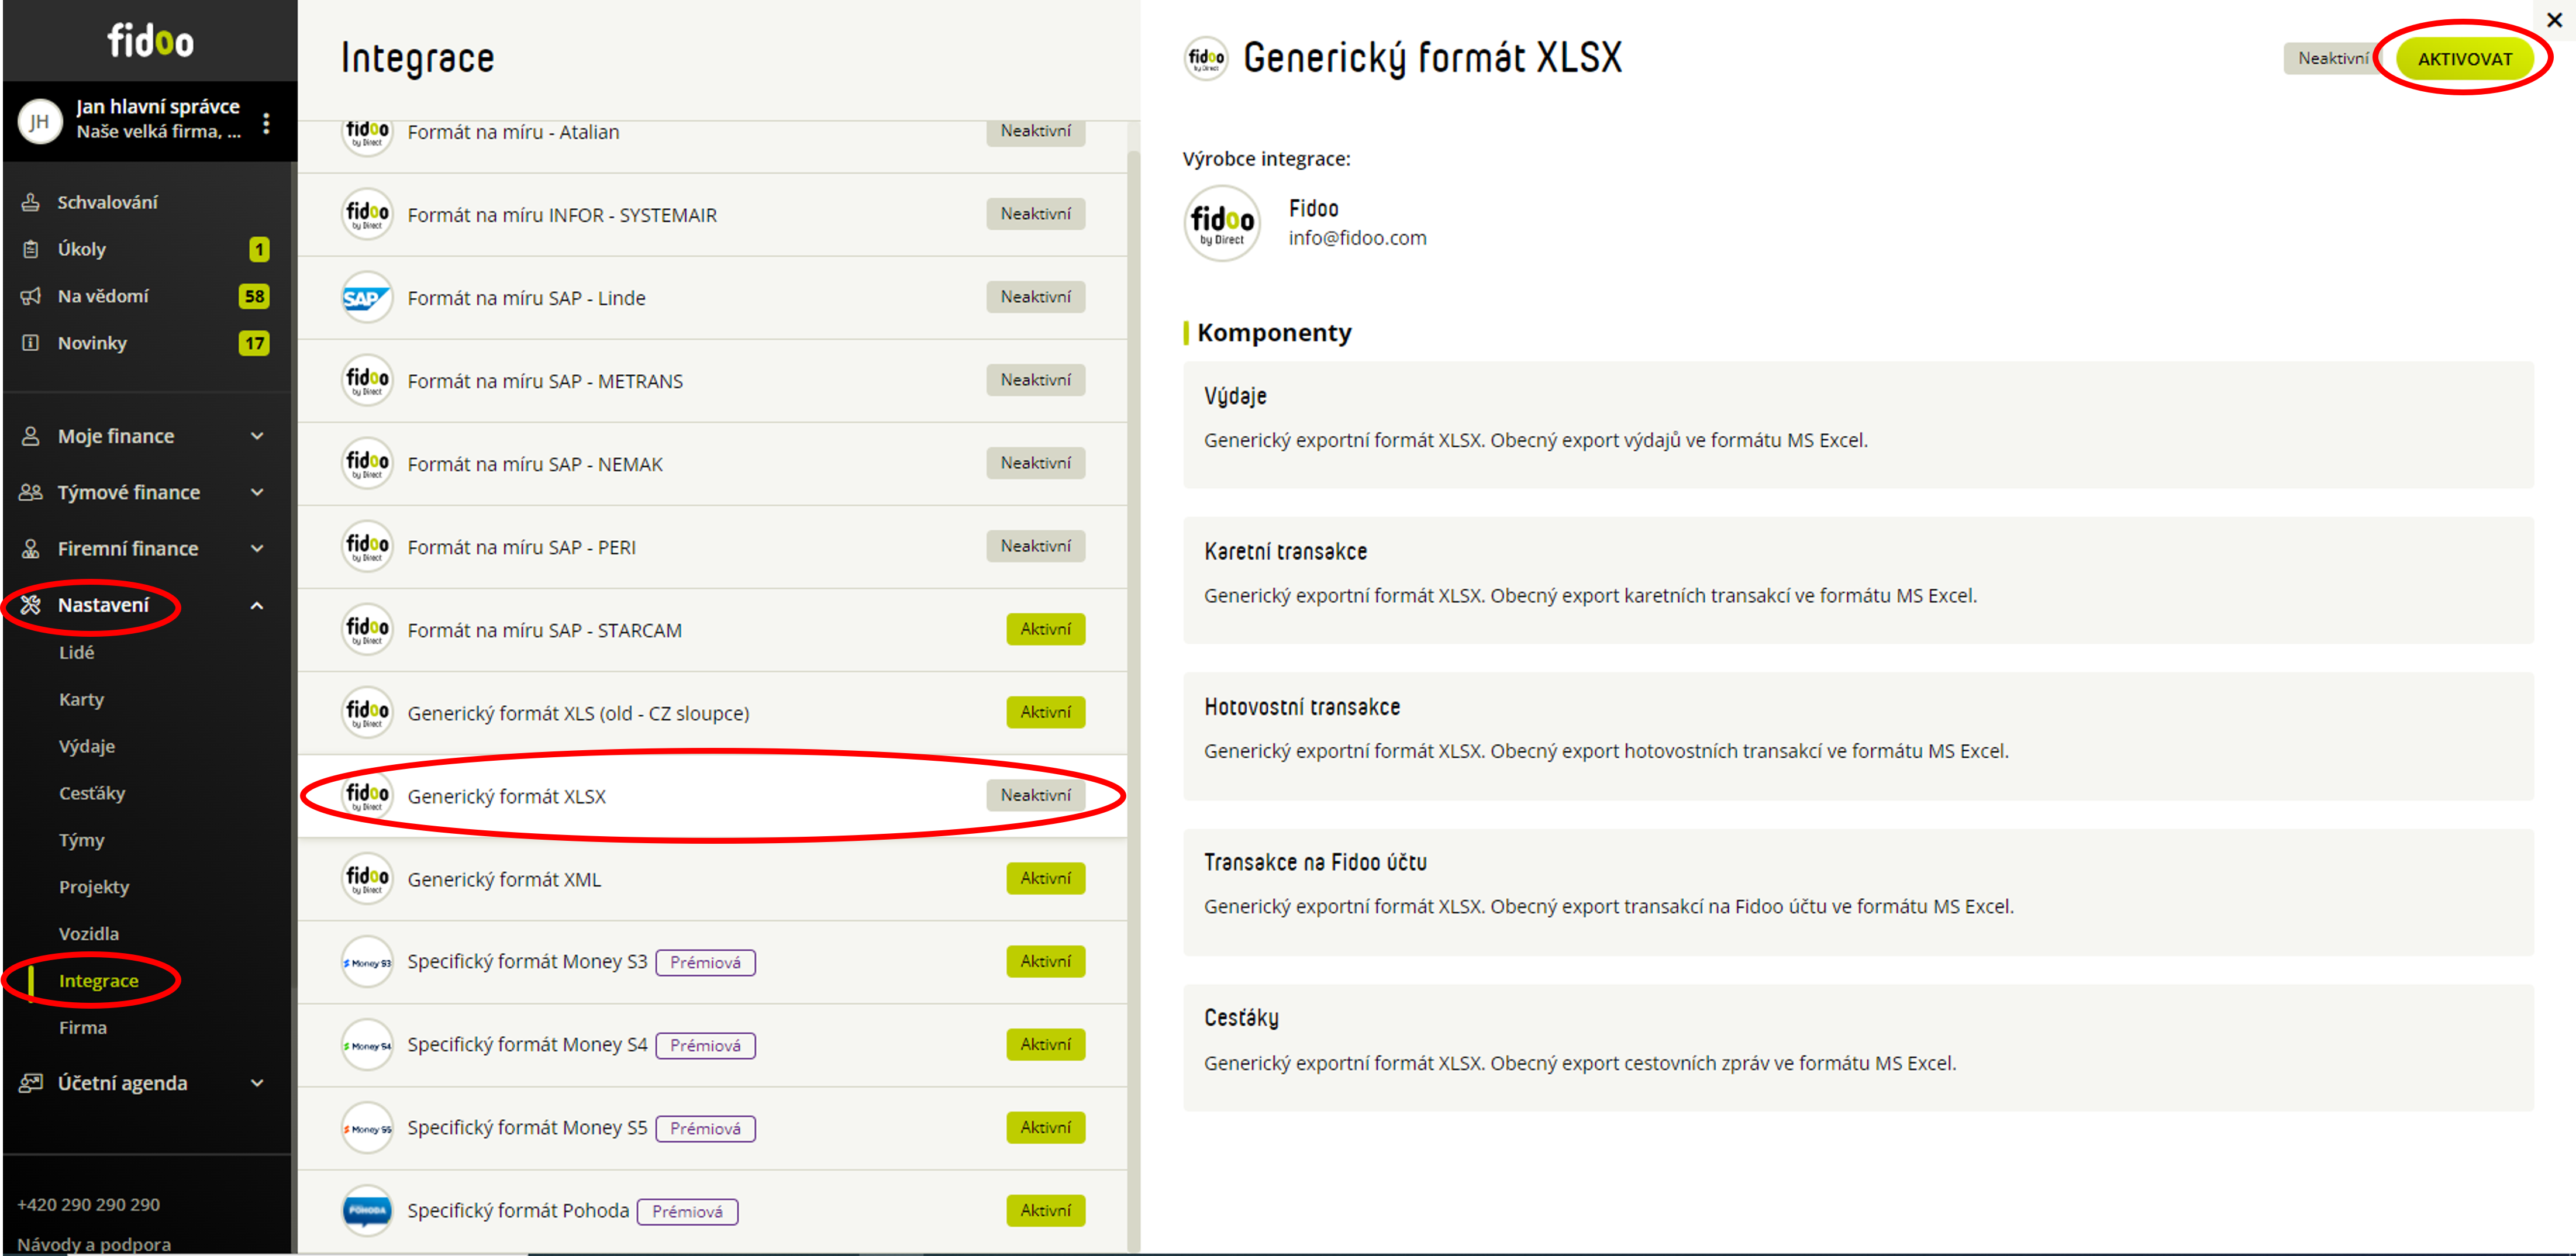Open the Lidé settings page
This screenshot has width=2576, height=1256.
(77, 652)
